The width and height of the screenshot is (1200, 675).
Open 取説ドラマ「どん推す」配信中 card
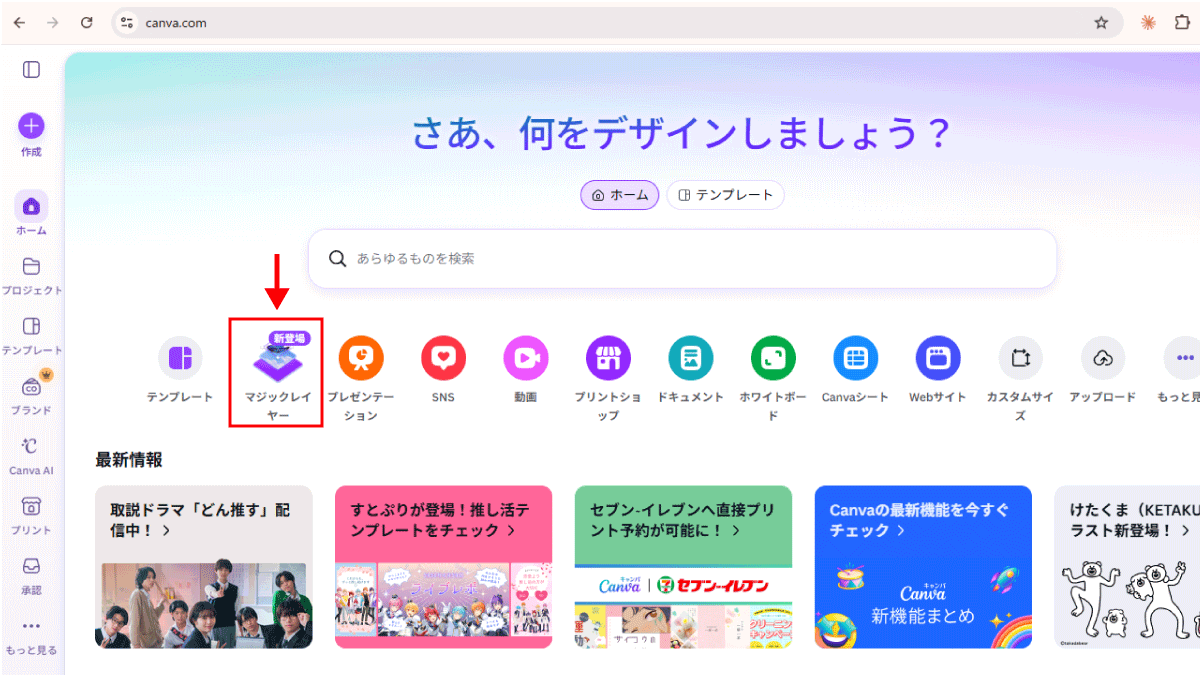tap(204, 567)
